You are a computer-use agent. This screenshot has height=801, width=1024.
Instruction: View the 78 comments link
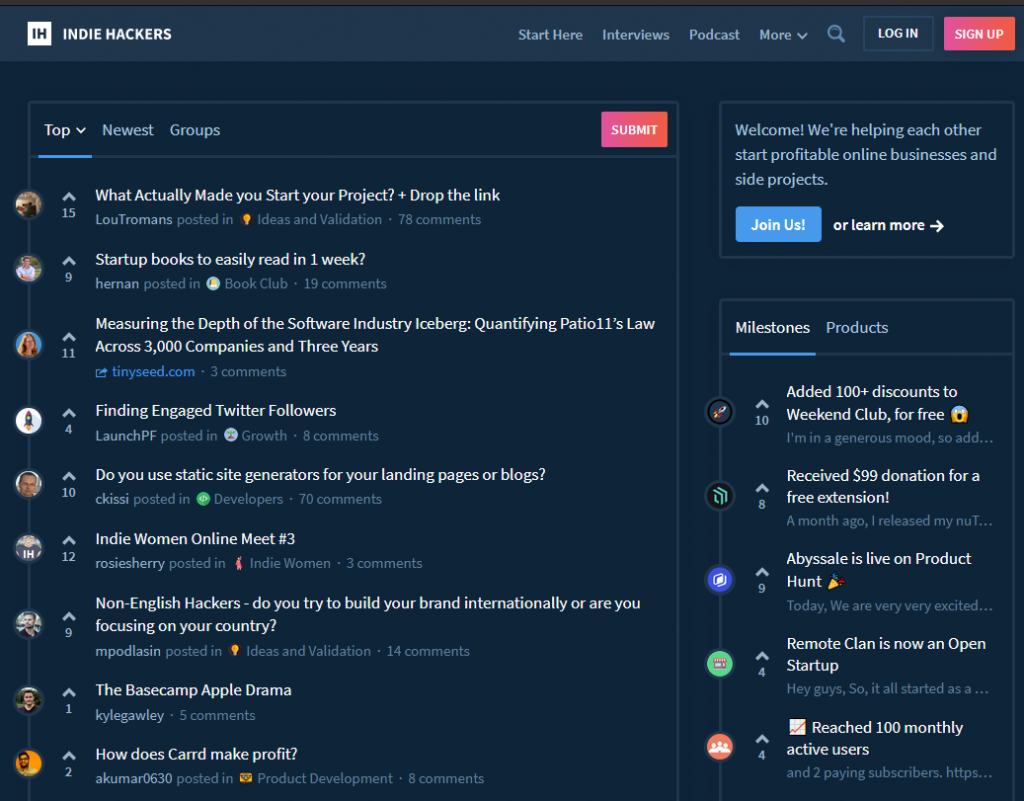(440, 219)
